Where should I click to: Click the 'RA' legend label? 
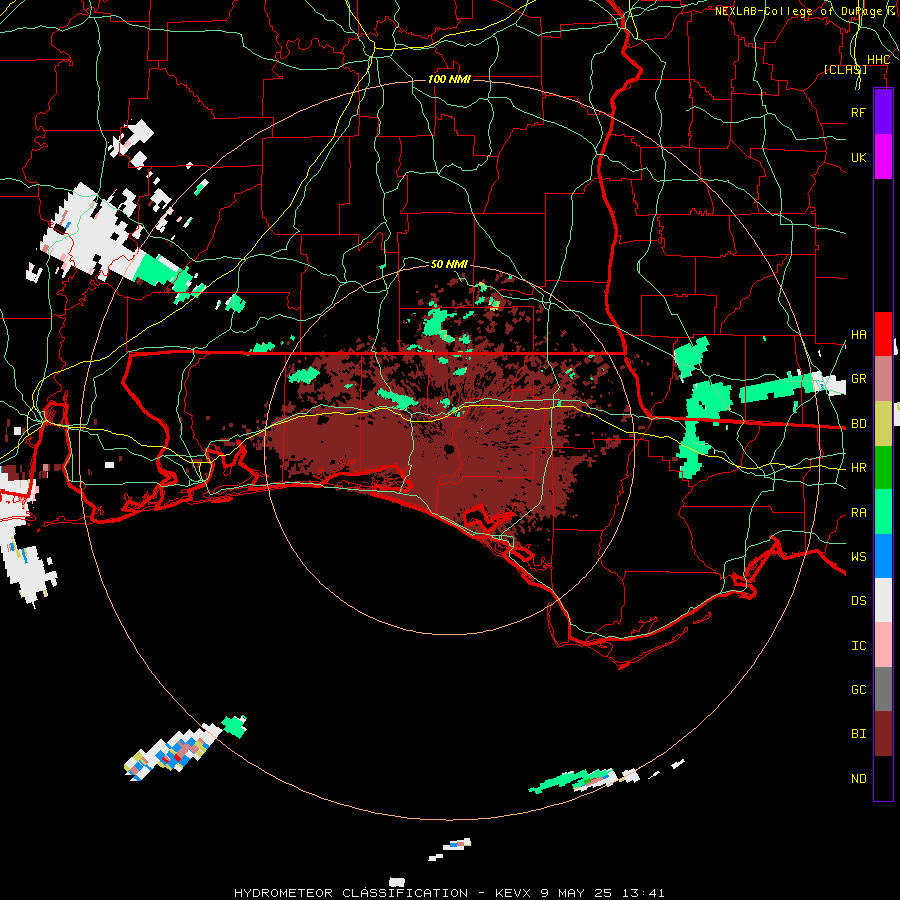coord(858,513)
